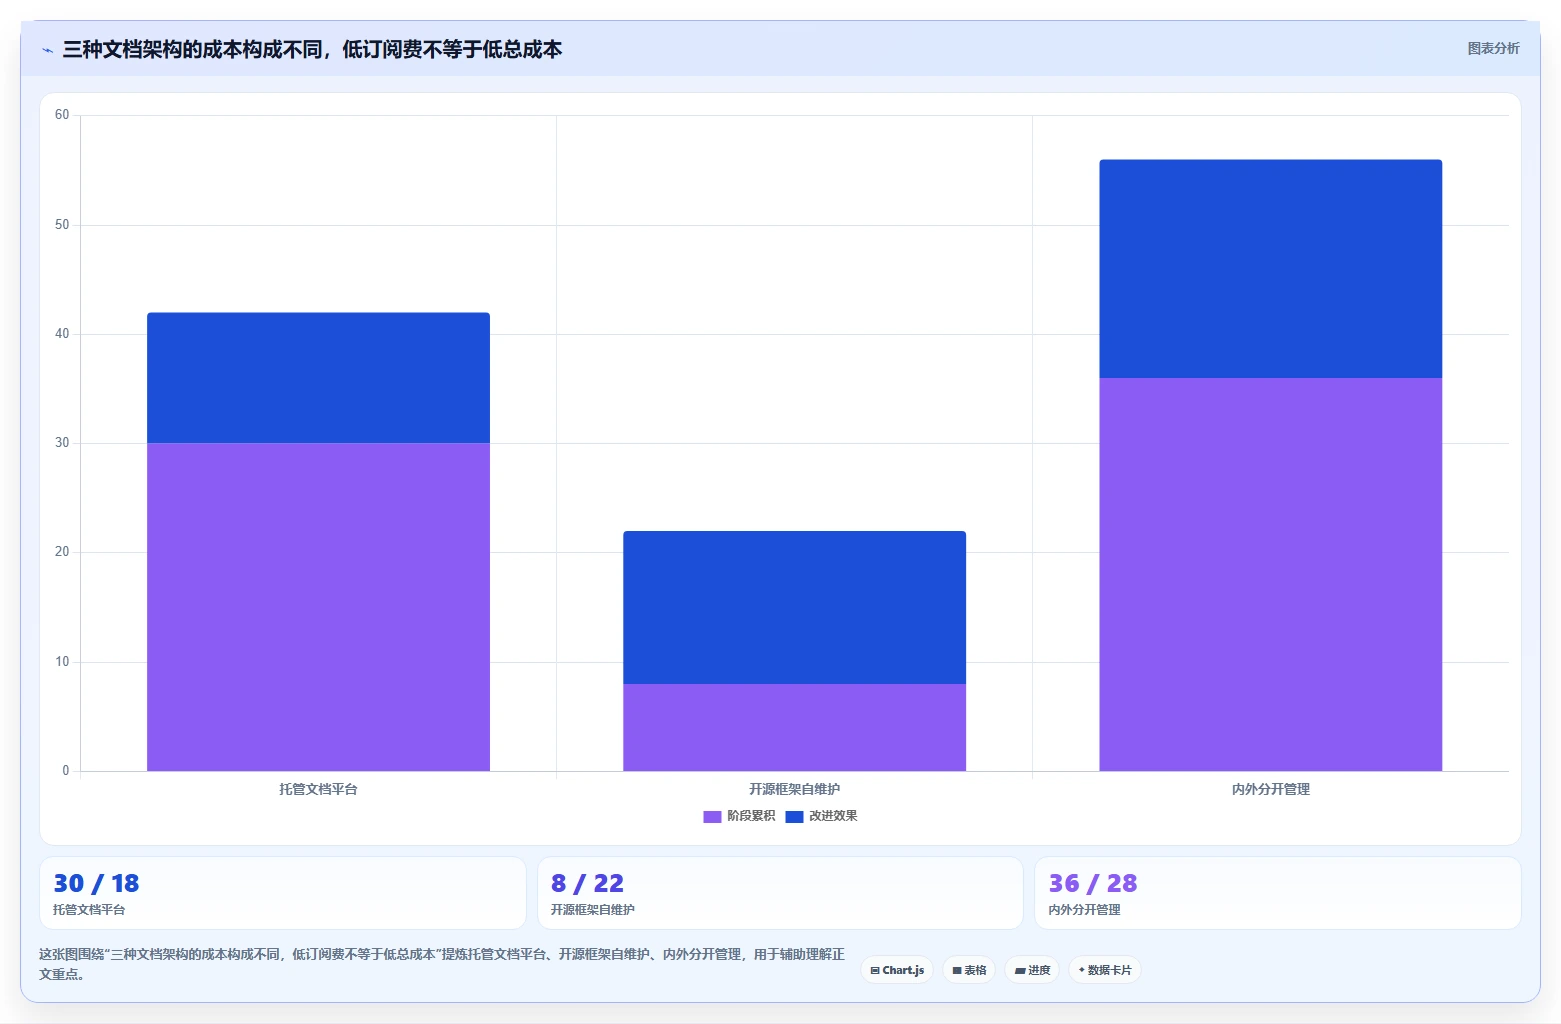Toggle the 阶段累积 legend purple swatch
Screen dimensions: 1561x1024
712,817
